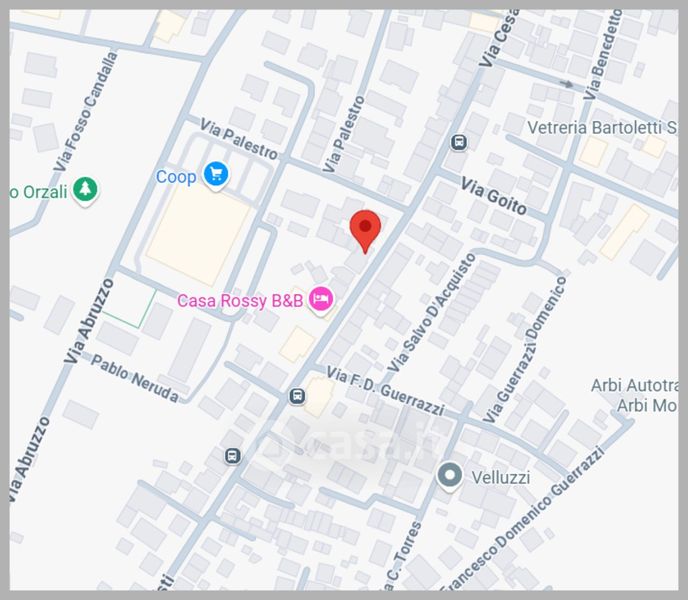Image resolution: width=688 pixels, height=600 pixels.
Task: Click the red location pin marker
Action: 365,231
